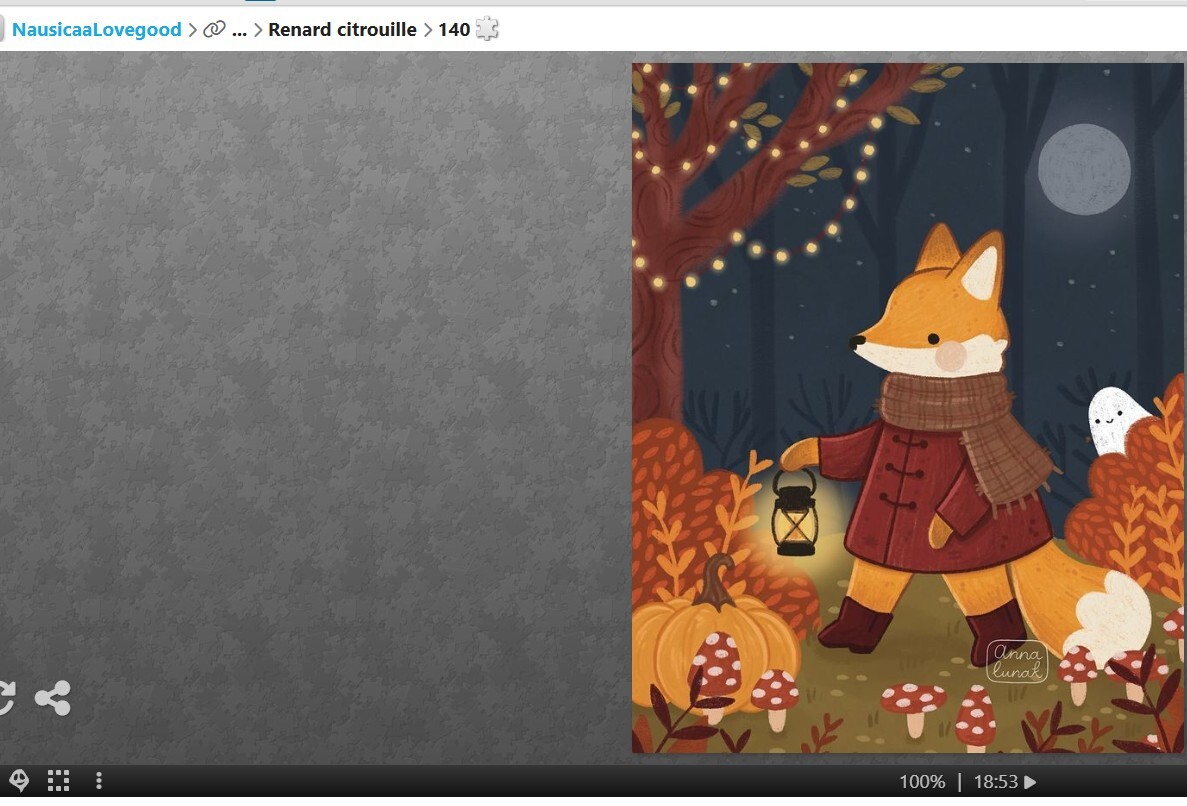Click the chain link icon in breadcrumb
The height and width of the screenshot is (806, 1187).
[214, 30]
